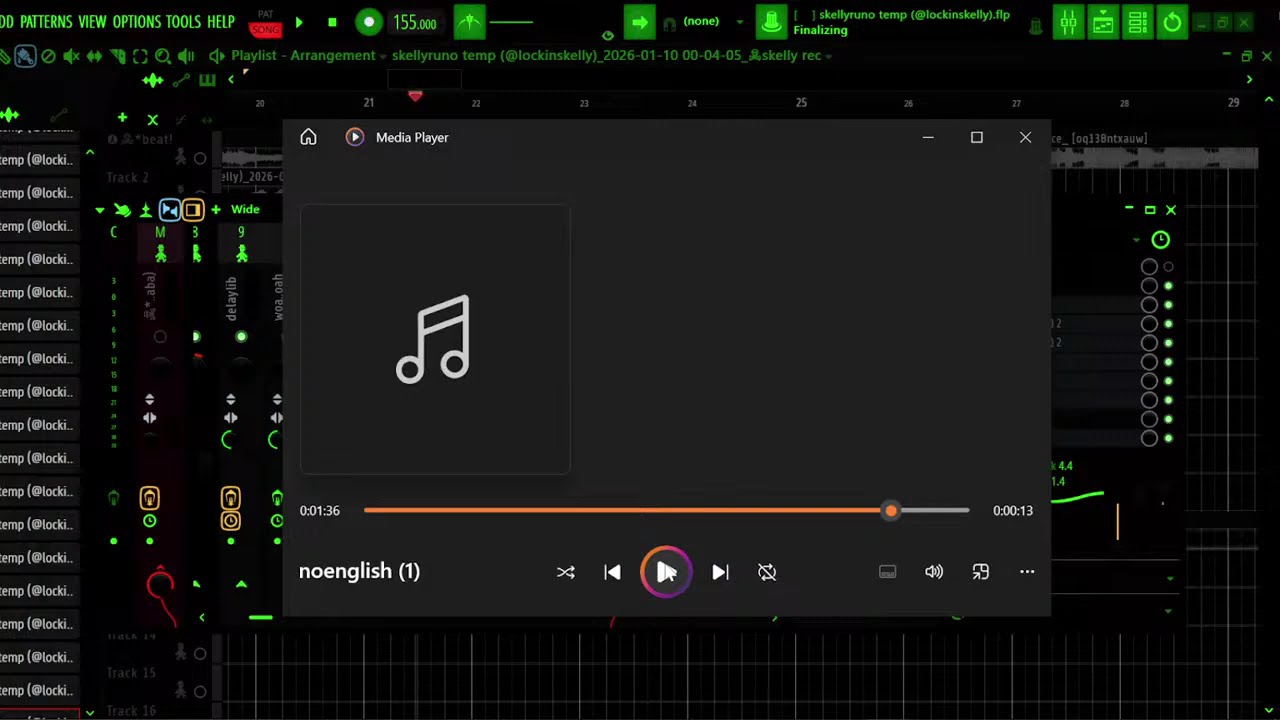Viewport: 1280px width, 720px height.
Task: Open mixer options green down-arrow menu
Action: tap(99, 210)
